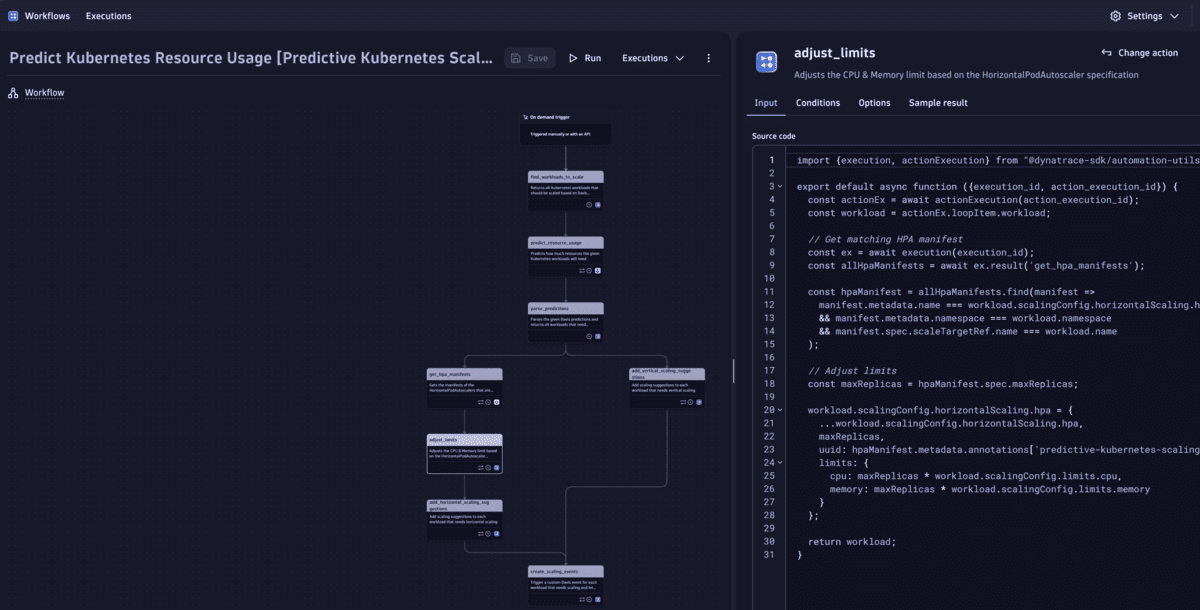Click the adjust_limits action icon in header

[x=767, y=62]
